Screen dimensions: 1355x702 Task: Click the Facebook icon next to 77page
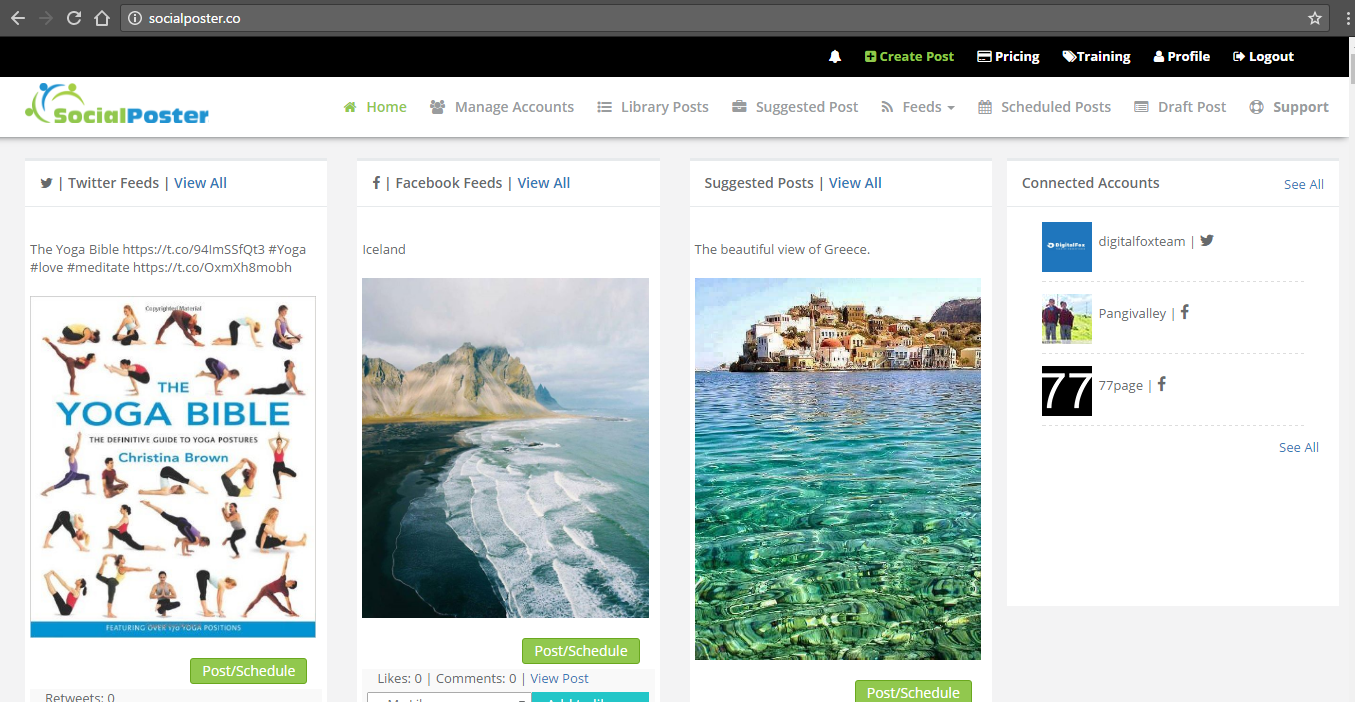pos(1161,384)
